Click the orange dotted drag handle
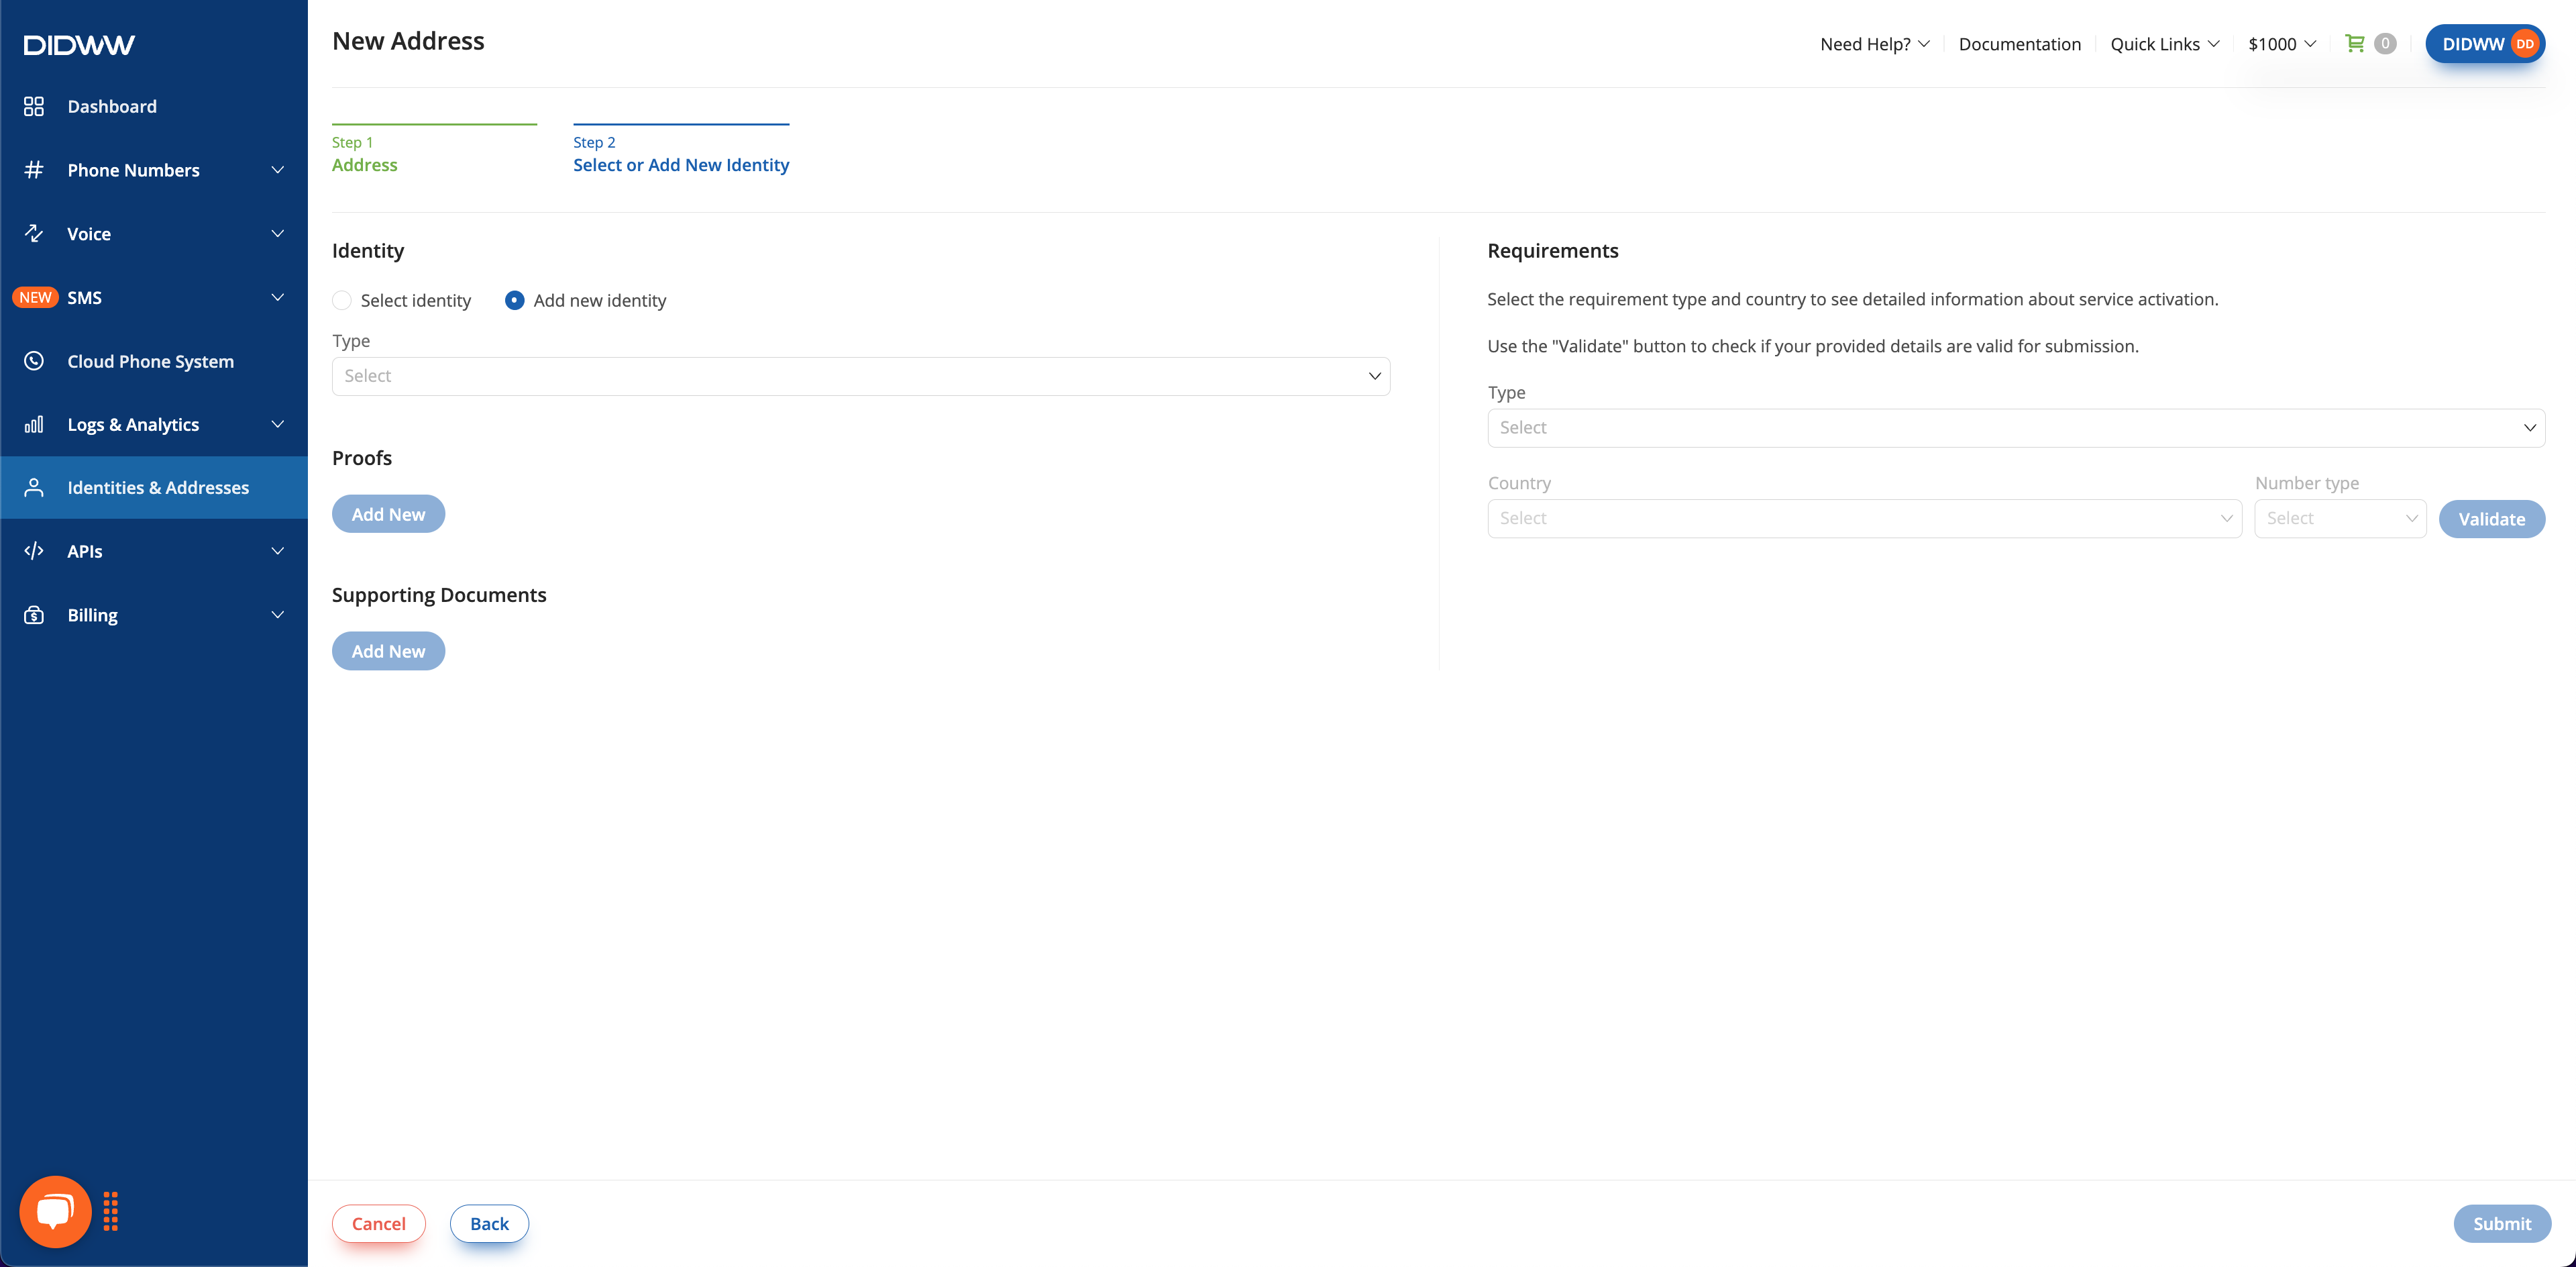The width and height of the screenshot is (2576, 1267). point(111,1211)
